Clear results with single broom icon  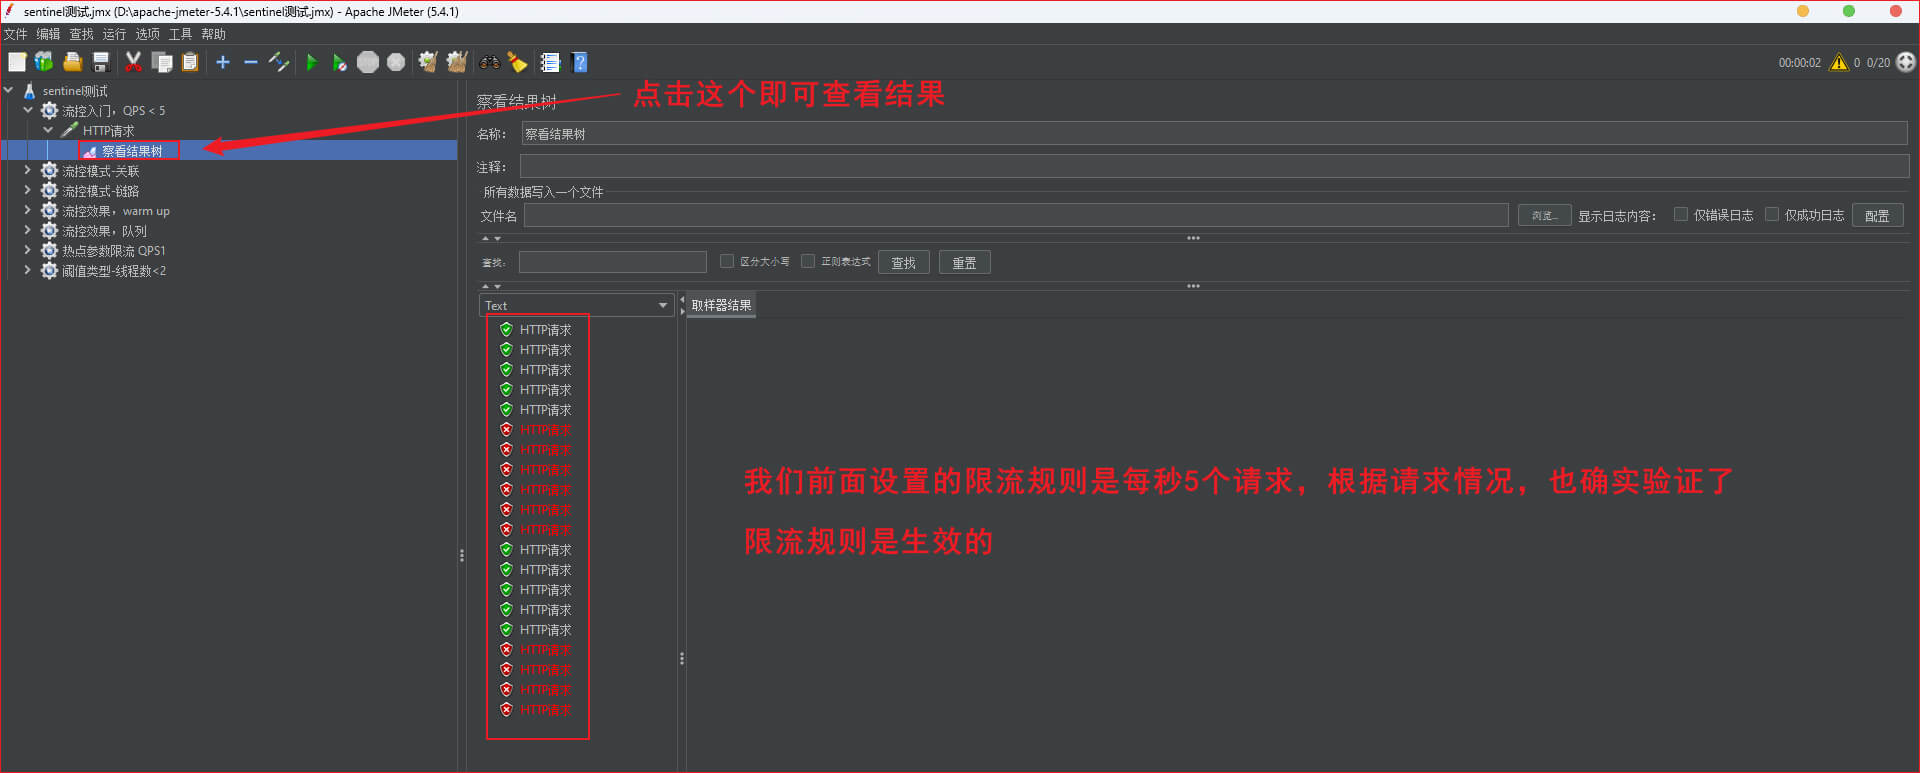point(428,62)
